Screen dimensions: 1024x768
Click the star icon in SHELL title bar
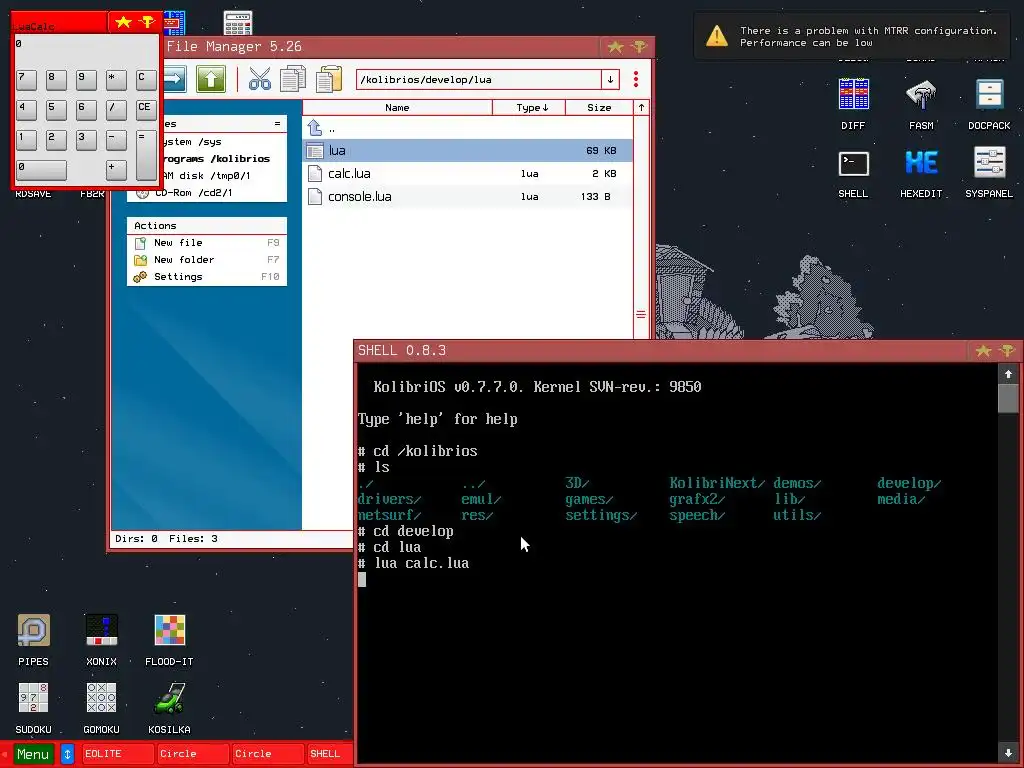984,351
